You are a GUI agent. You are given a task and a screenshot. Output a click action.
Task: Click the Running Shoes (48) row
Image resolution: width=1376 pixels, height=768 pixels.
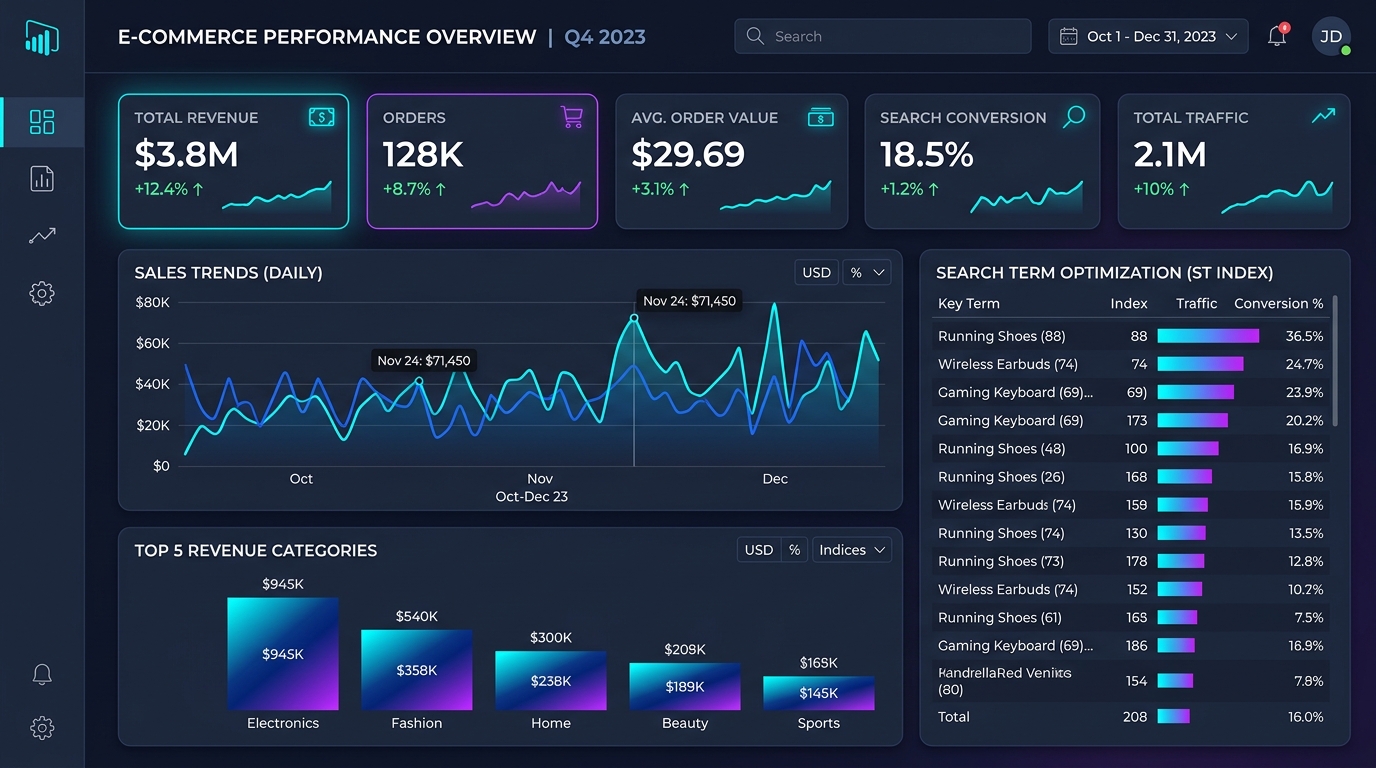tap(1131, 448)
